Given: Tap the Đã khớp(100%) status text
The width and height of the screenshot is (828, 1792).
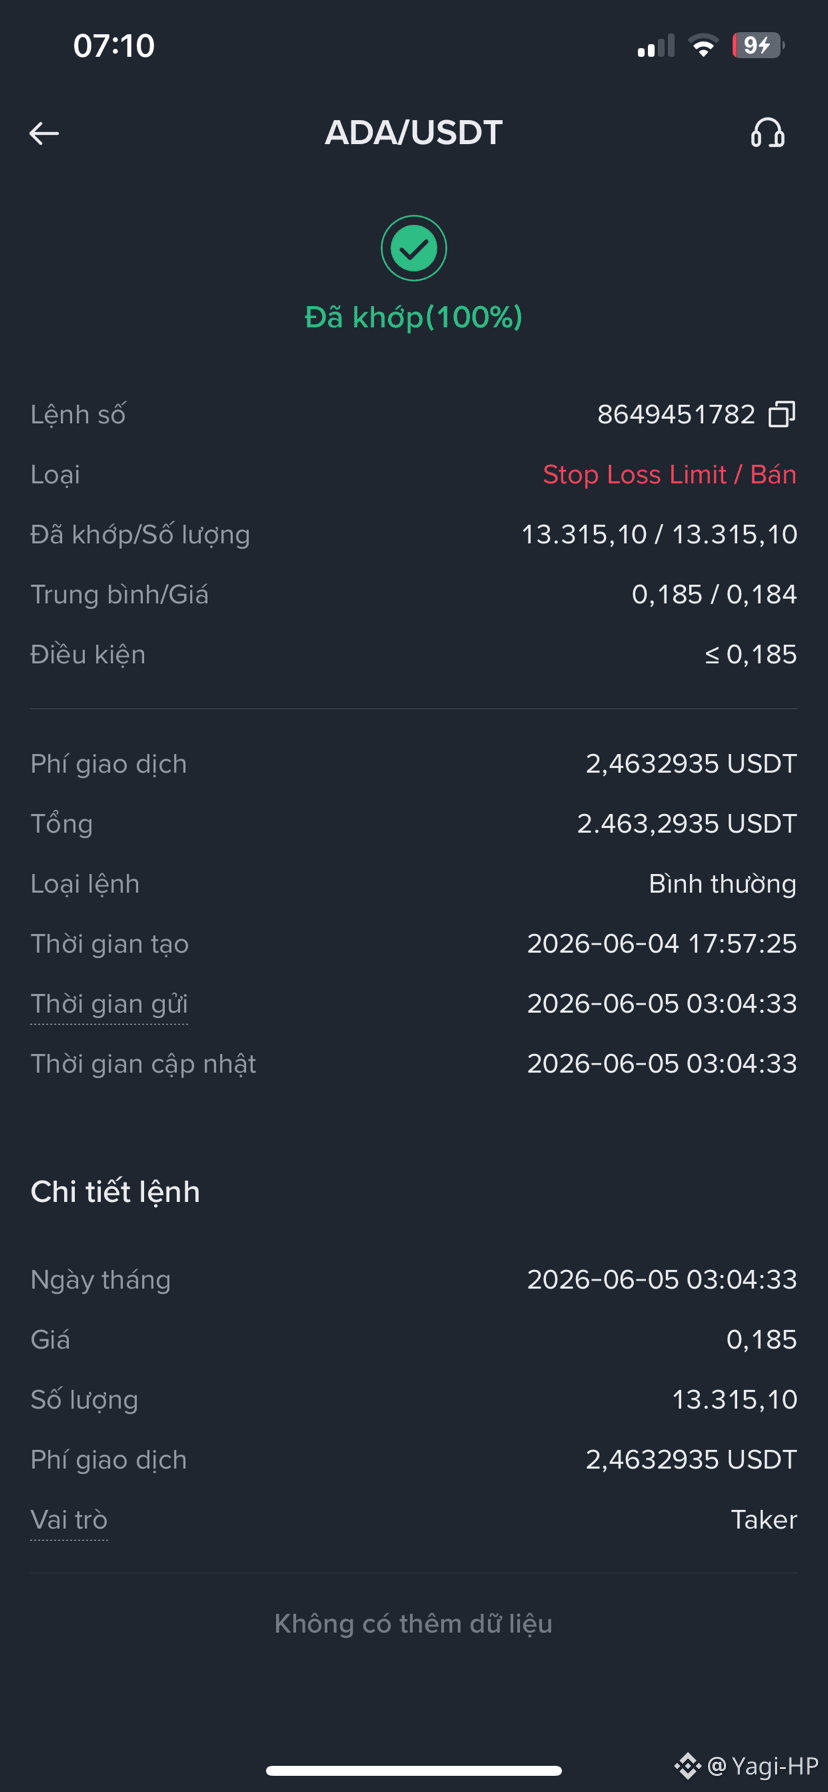Looking at the screenshot, I should coord(414,317).
